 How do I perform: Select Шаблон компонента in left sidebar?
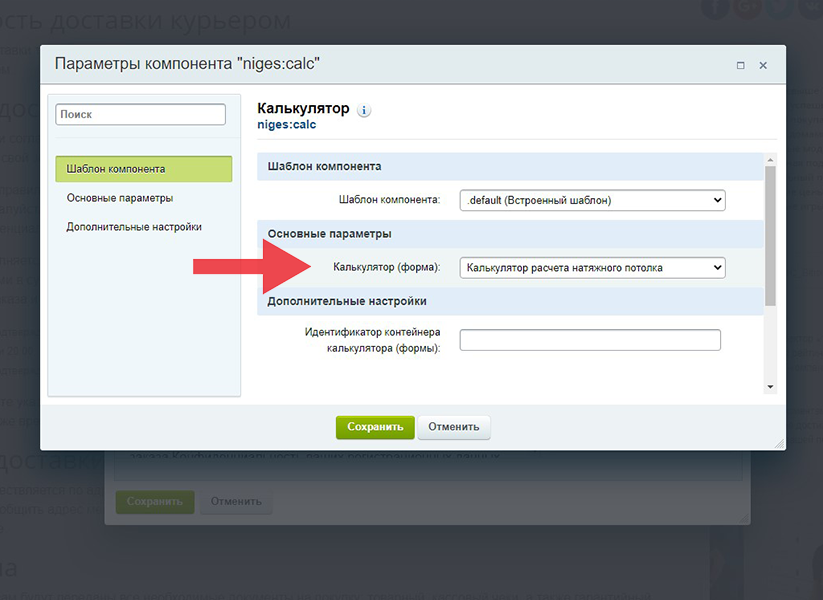pos(144,169)
